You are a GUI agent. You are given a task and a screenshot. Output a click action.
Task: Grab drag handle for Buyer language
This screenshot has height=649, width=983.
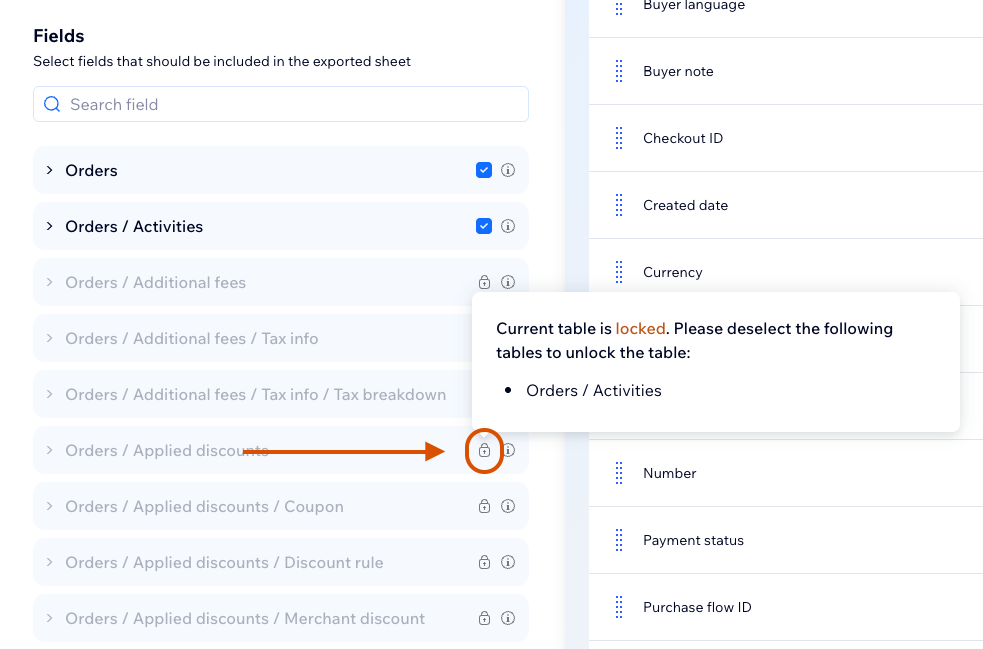point(619,7)
